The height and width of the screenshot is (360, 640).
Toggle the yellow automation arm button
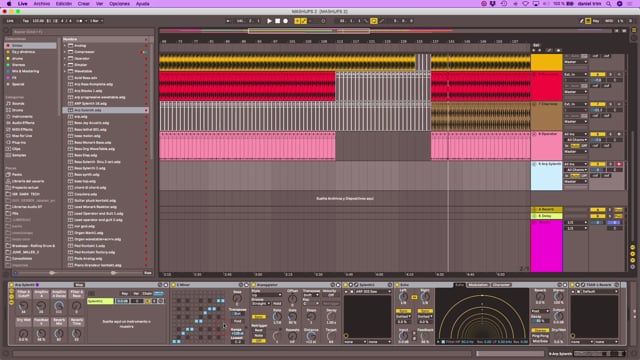point(304,21)
